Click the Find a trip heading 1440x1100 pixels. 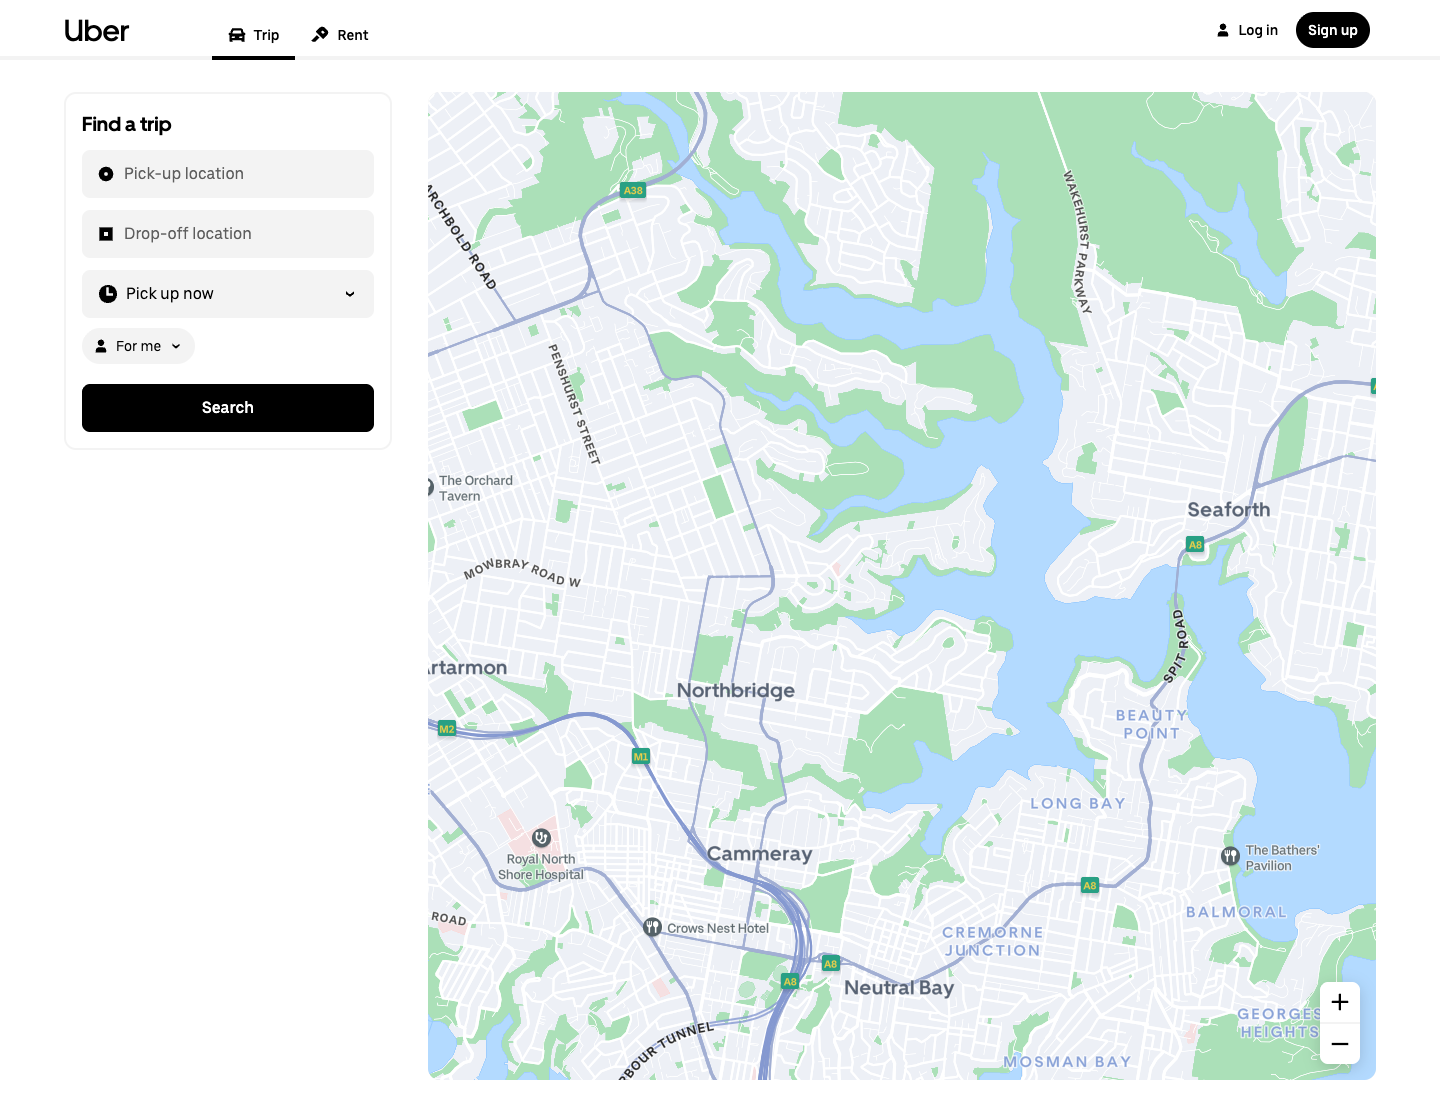(x=127, y=124)
